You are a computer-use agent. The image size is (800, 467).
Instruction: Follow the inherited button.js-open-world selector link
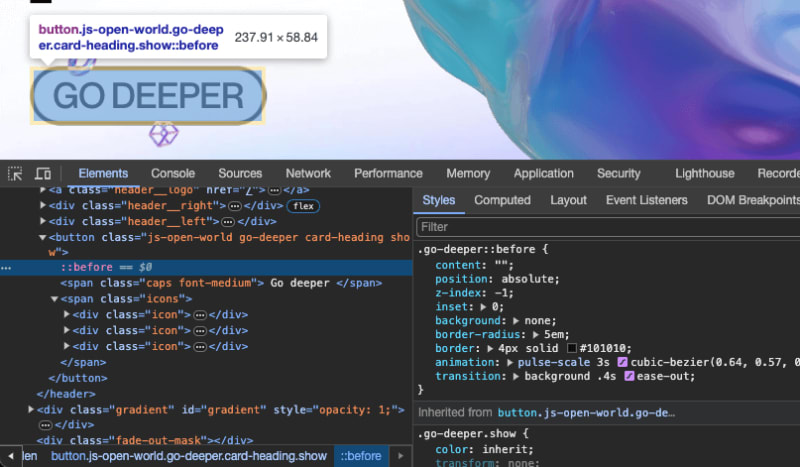tap(587, 412)
